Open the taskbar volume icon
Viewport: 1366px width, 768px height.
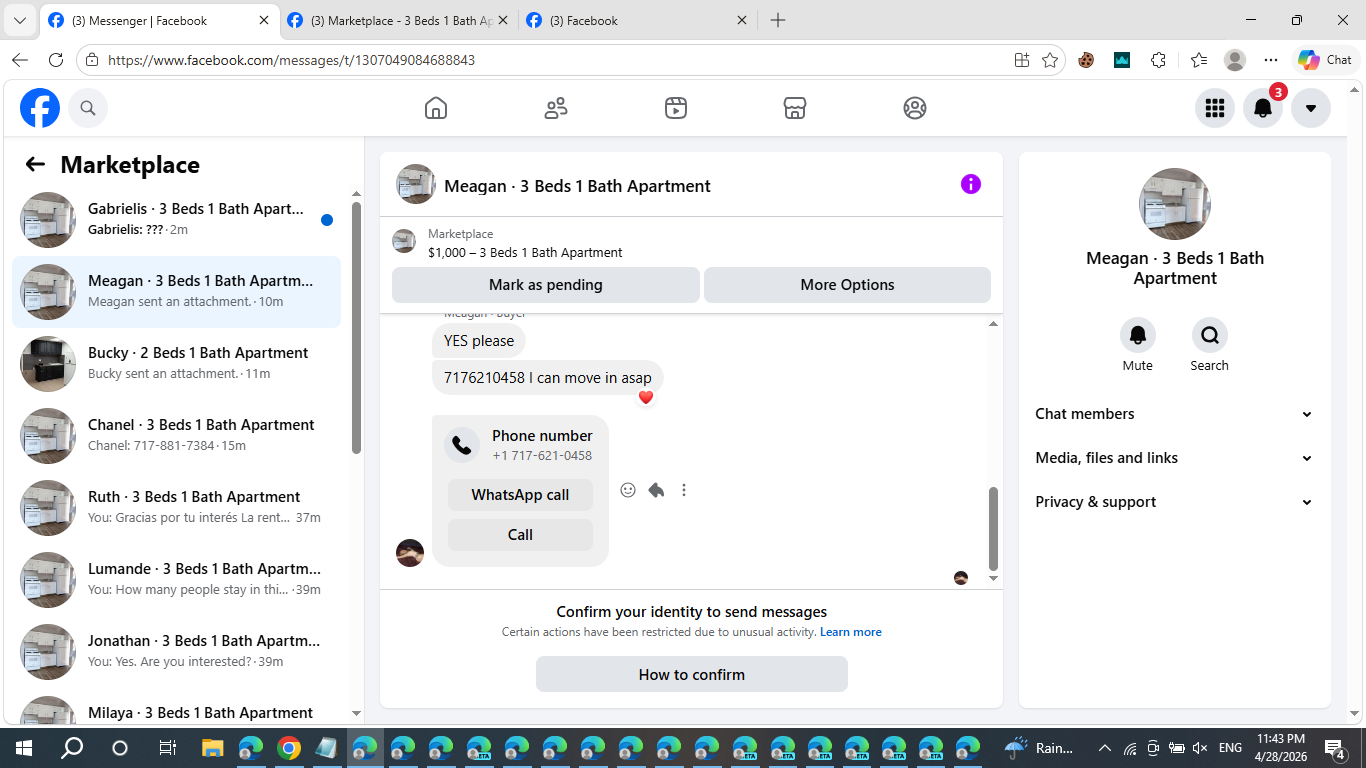1201,748
